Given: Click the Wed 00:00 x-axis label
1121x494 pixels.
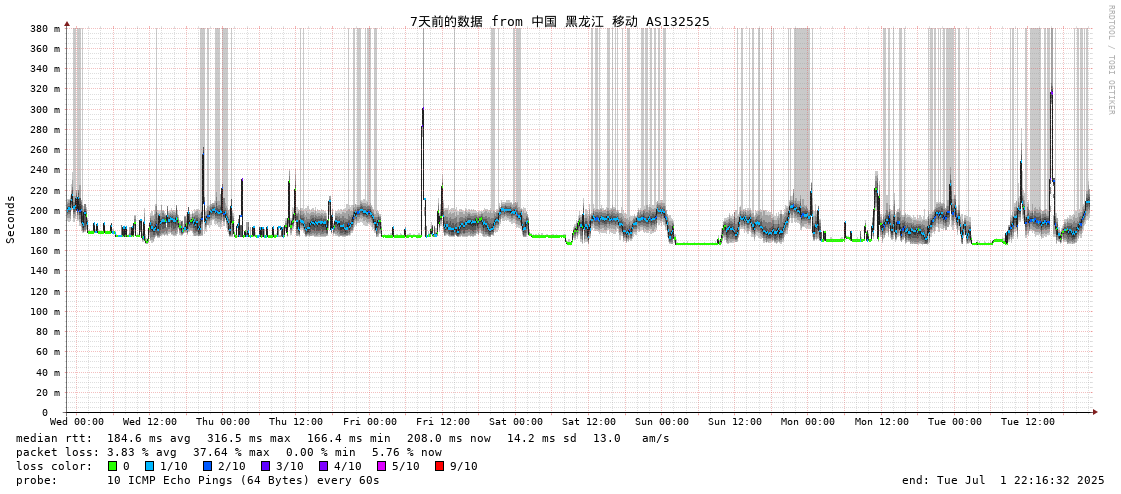Looking at the screenshot, I should (76, 422).
